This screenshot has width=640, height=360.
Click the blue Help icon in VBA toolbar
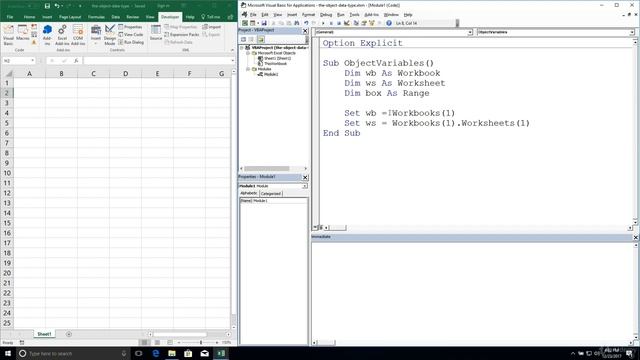389,23
